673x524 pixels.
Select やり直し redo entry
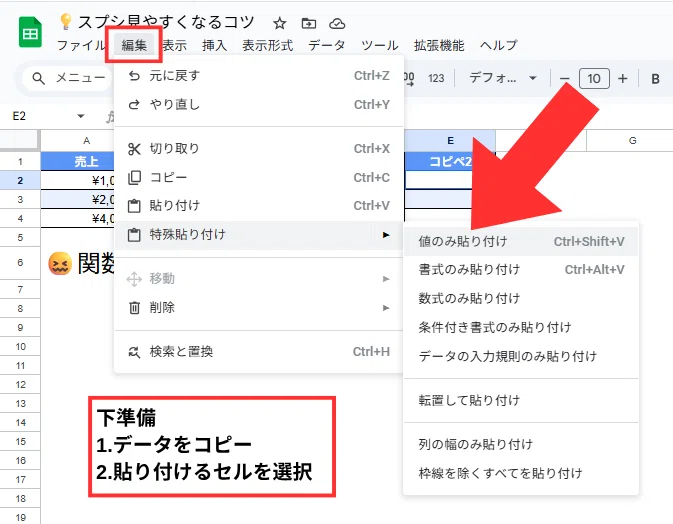[259, 104]
